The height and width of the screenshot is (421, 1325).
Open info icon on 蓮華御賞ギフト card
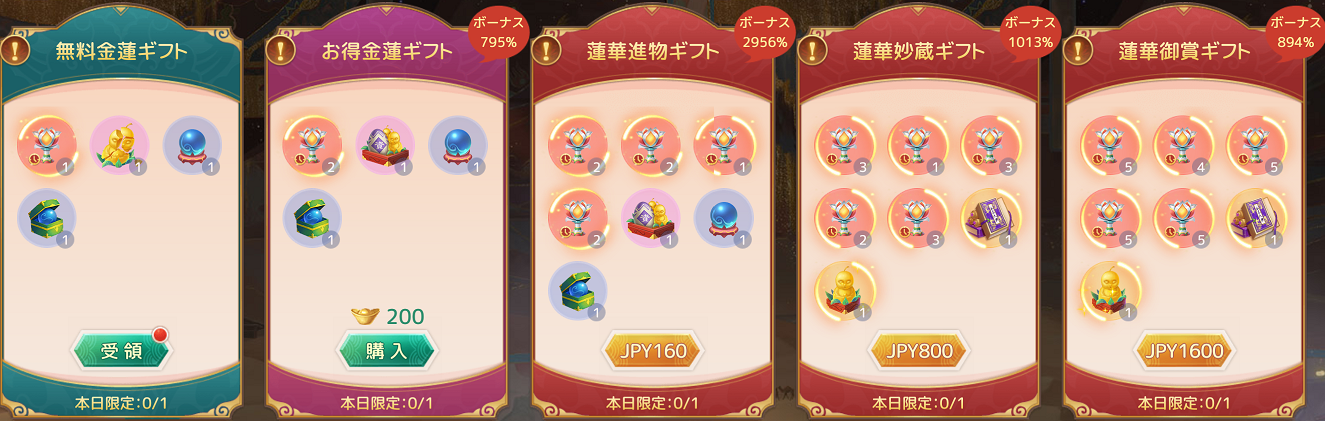coord(1081,49)
